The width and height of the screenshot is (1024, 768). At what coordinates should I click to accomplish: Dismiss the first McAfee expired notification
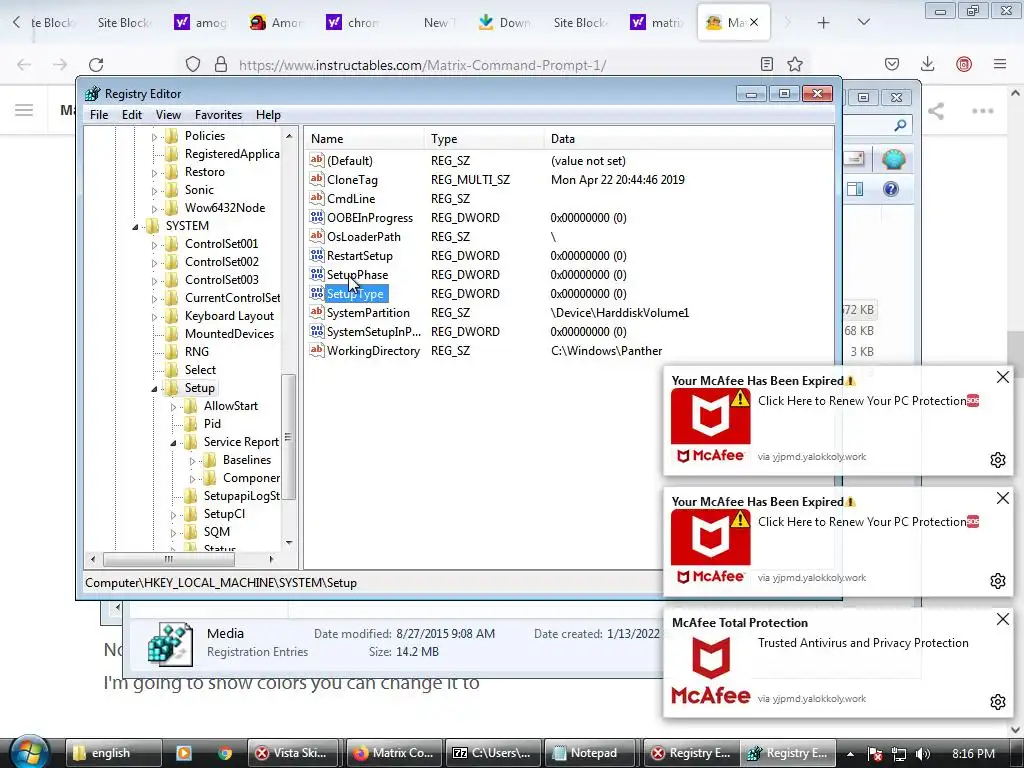1002,377
